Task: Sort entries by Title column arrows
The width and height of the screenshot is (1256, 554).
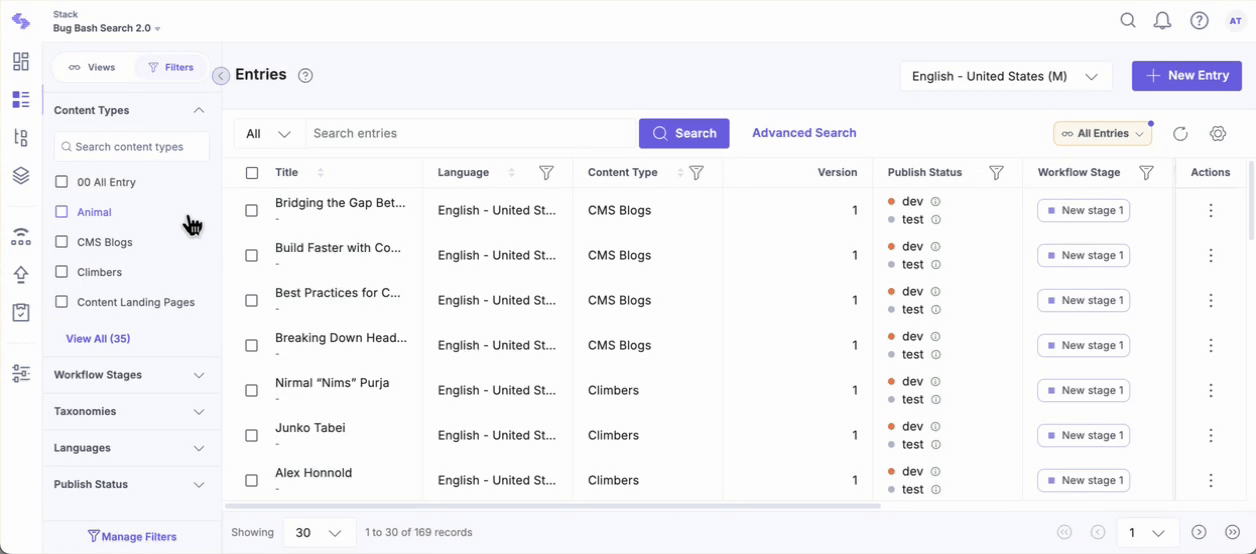Action: [x=320, y=173]
